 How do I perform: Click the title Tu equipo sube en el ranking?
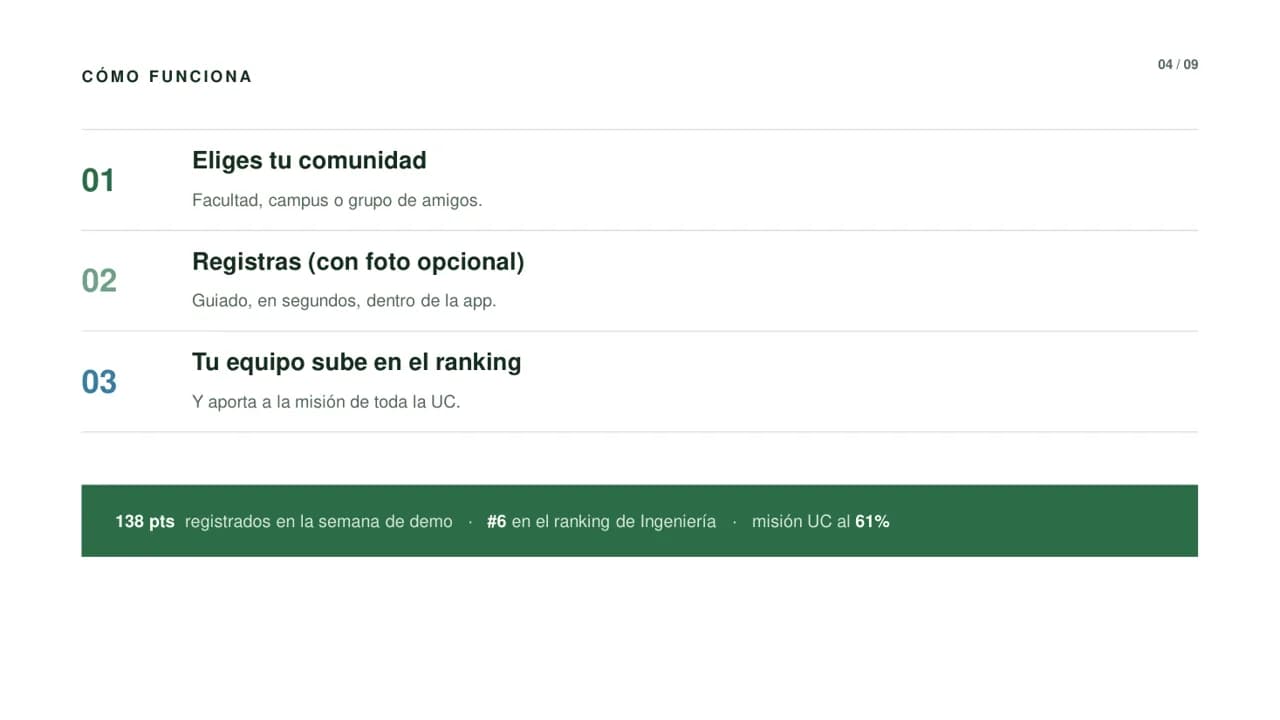point(356,362)
